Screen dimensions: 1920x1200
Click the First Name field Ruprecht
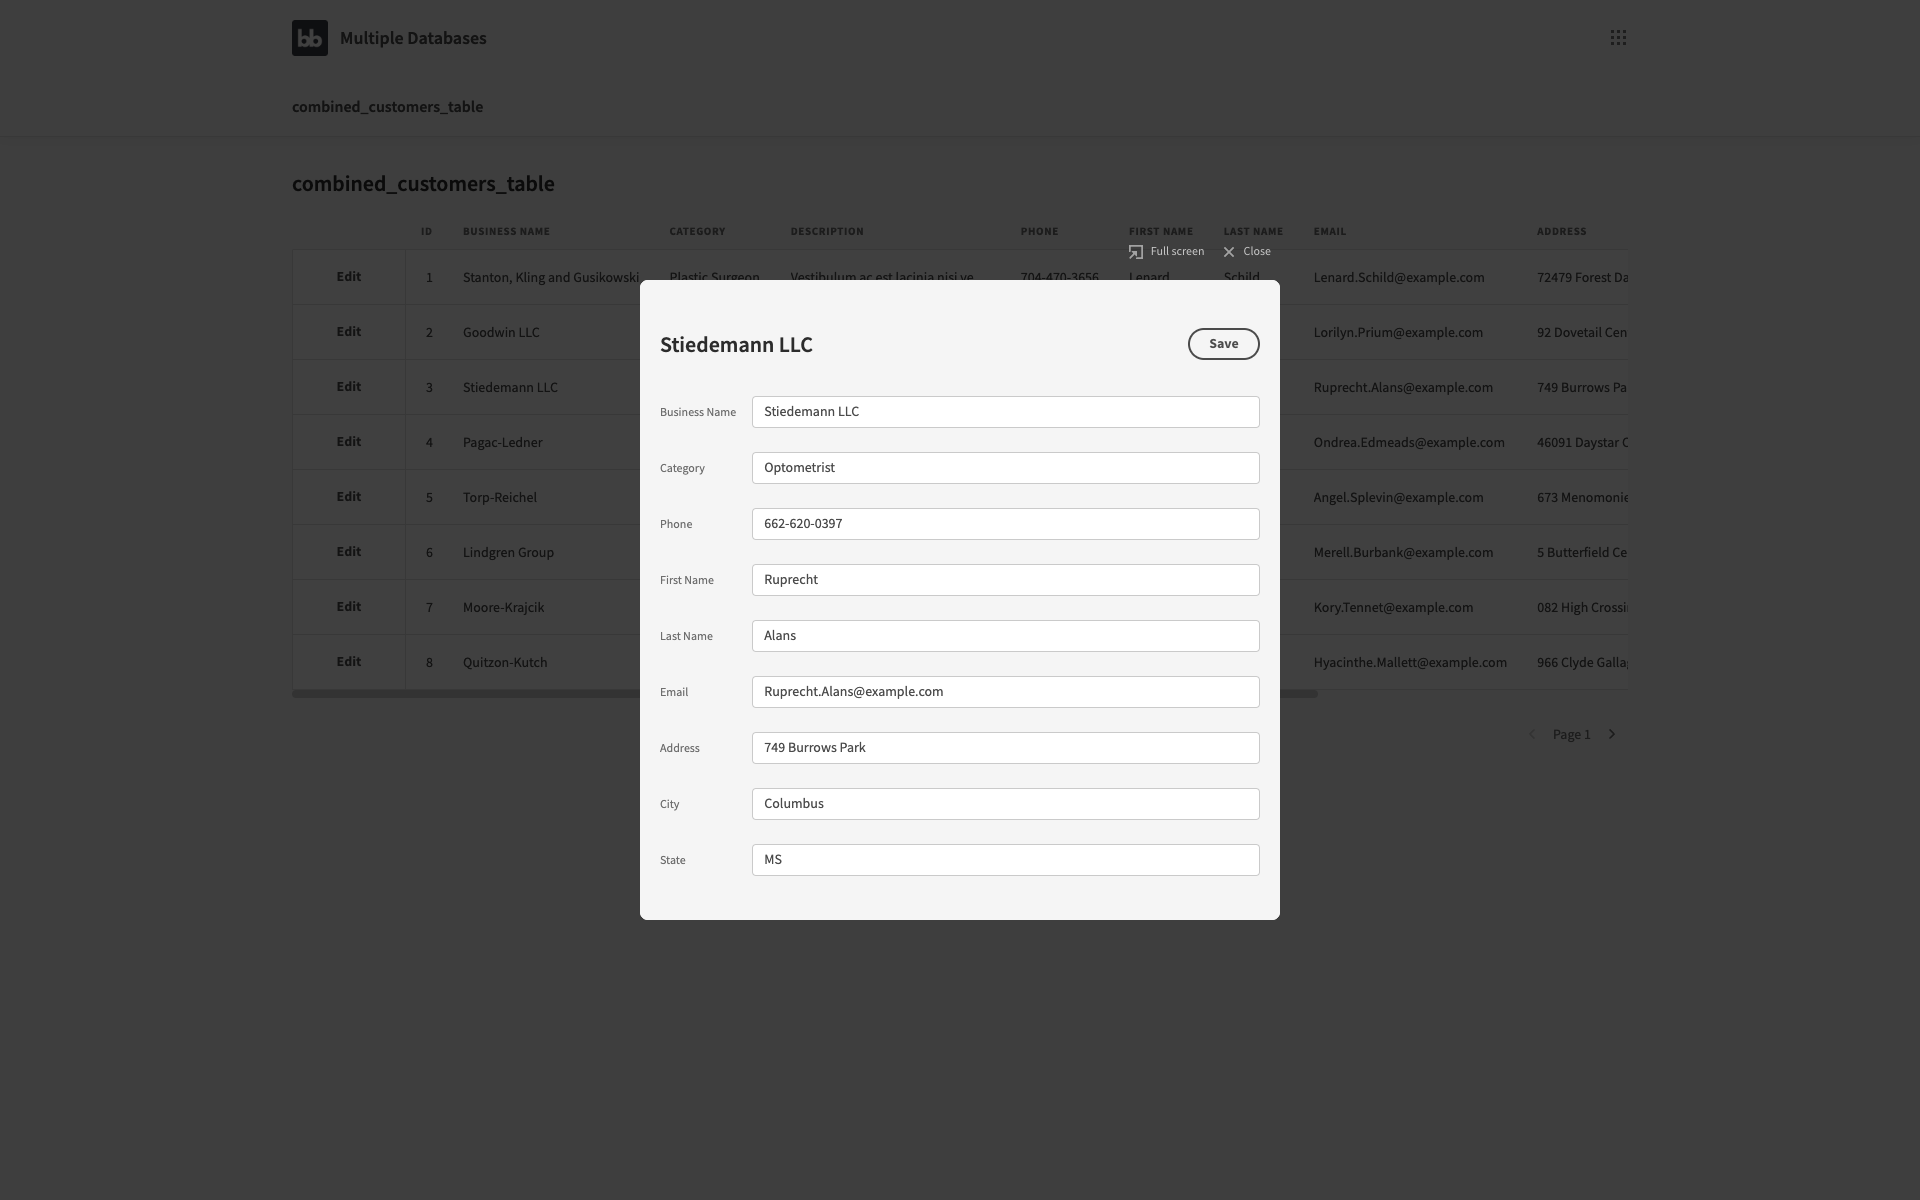(1005, 580)
